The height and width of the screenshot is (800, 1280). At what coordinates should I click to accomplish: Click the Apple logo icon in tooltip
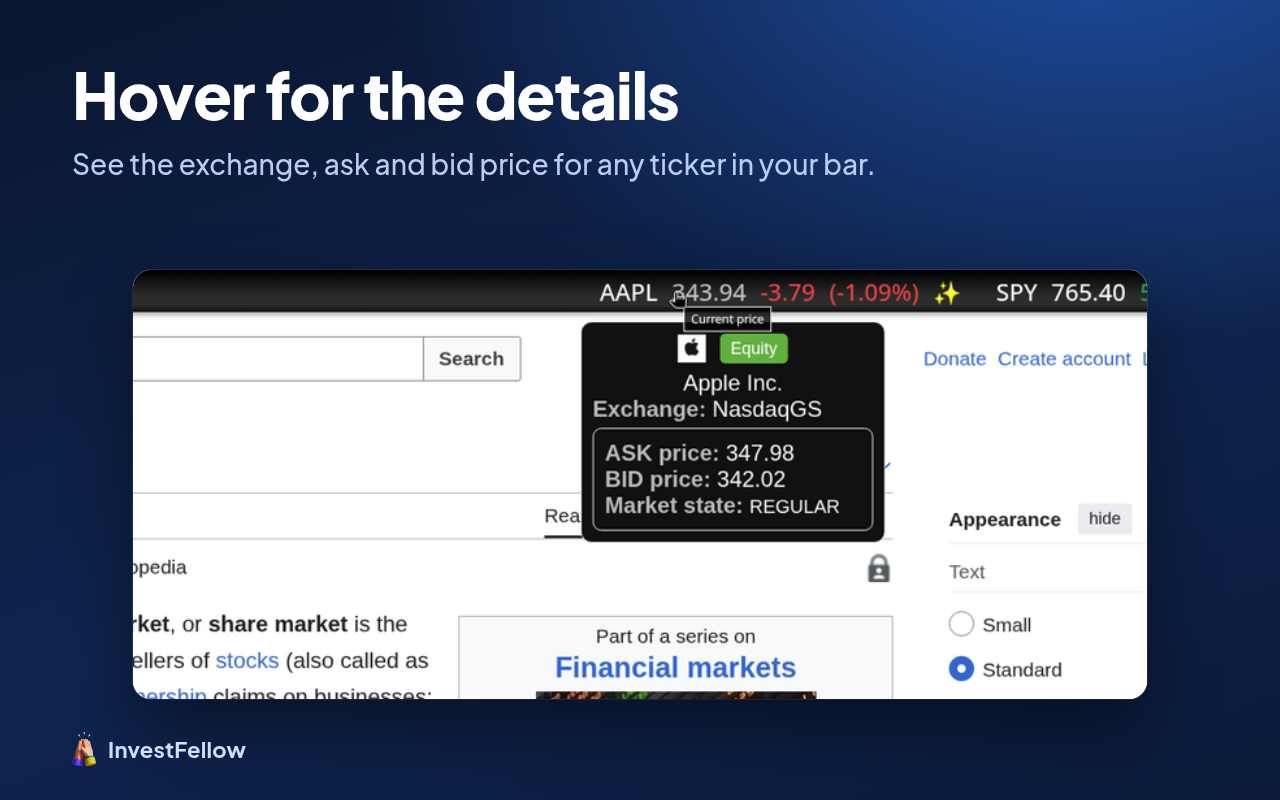[x=692, y=348]
